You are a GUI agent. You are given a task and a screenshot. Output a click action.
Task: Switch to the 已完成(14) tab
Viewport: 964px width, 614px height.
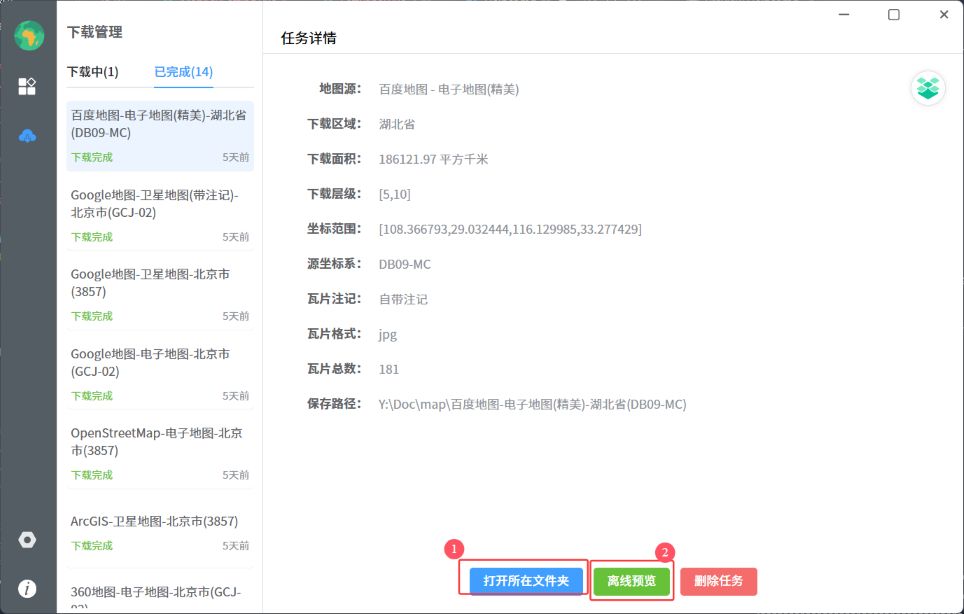tap(183, 72)
